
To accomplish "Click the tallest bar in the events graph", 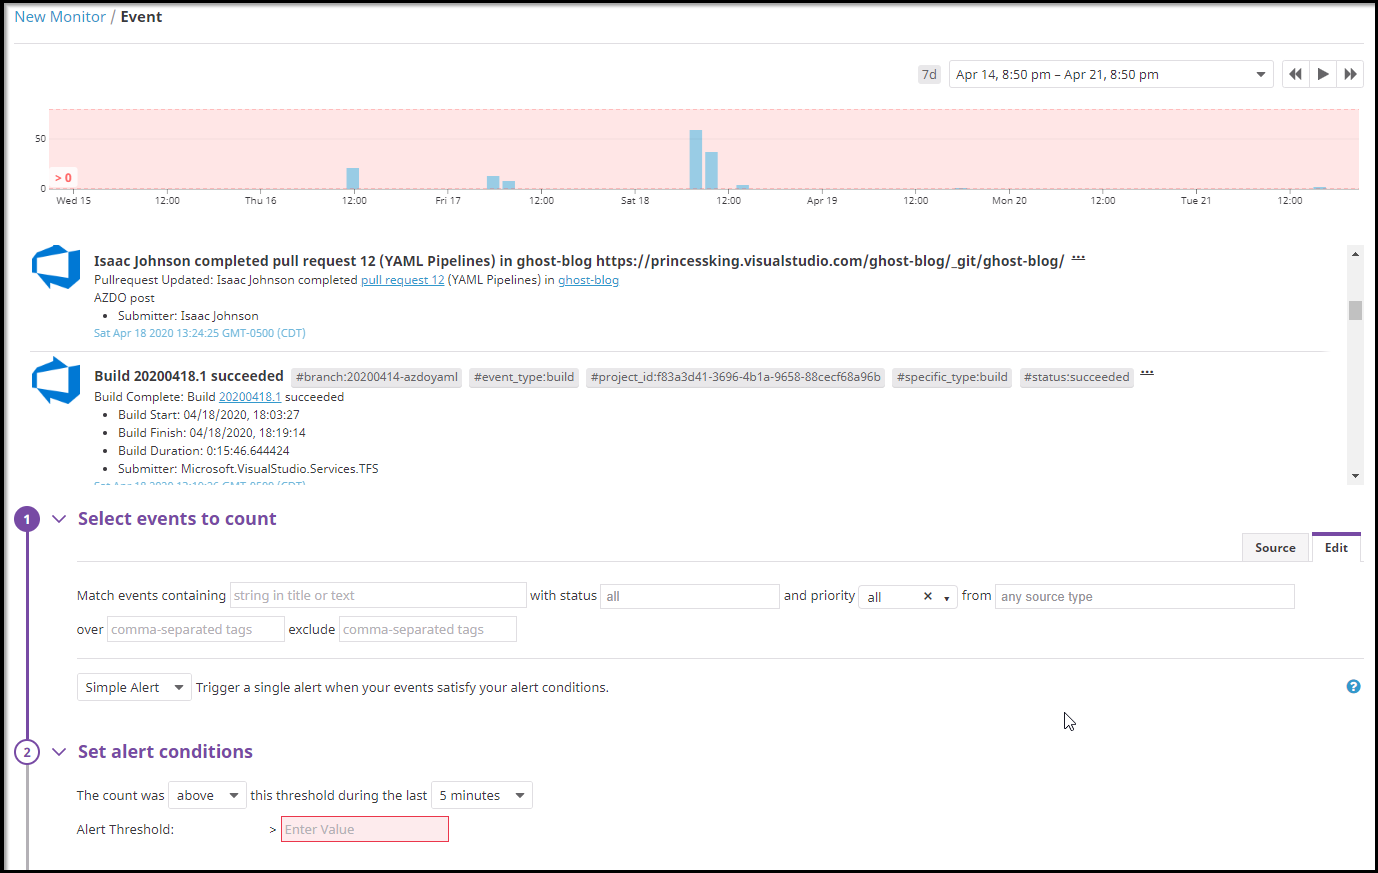I will pyautogui.click(x=696, y=159).
